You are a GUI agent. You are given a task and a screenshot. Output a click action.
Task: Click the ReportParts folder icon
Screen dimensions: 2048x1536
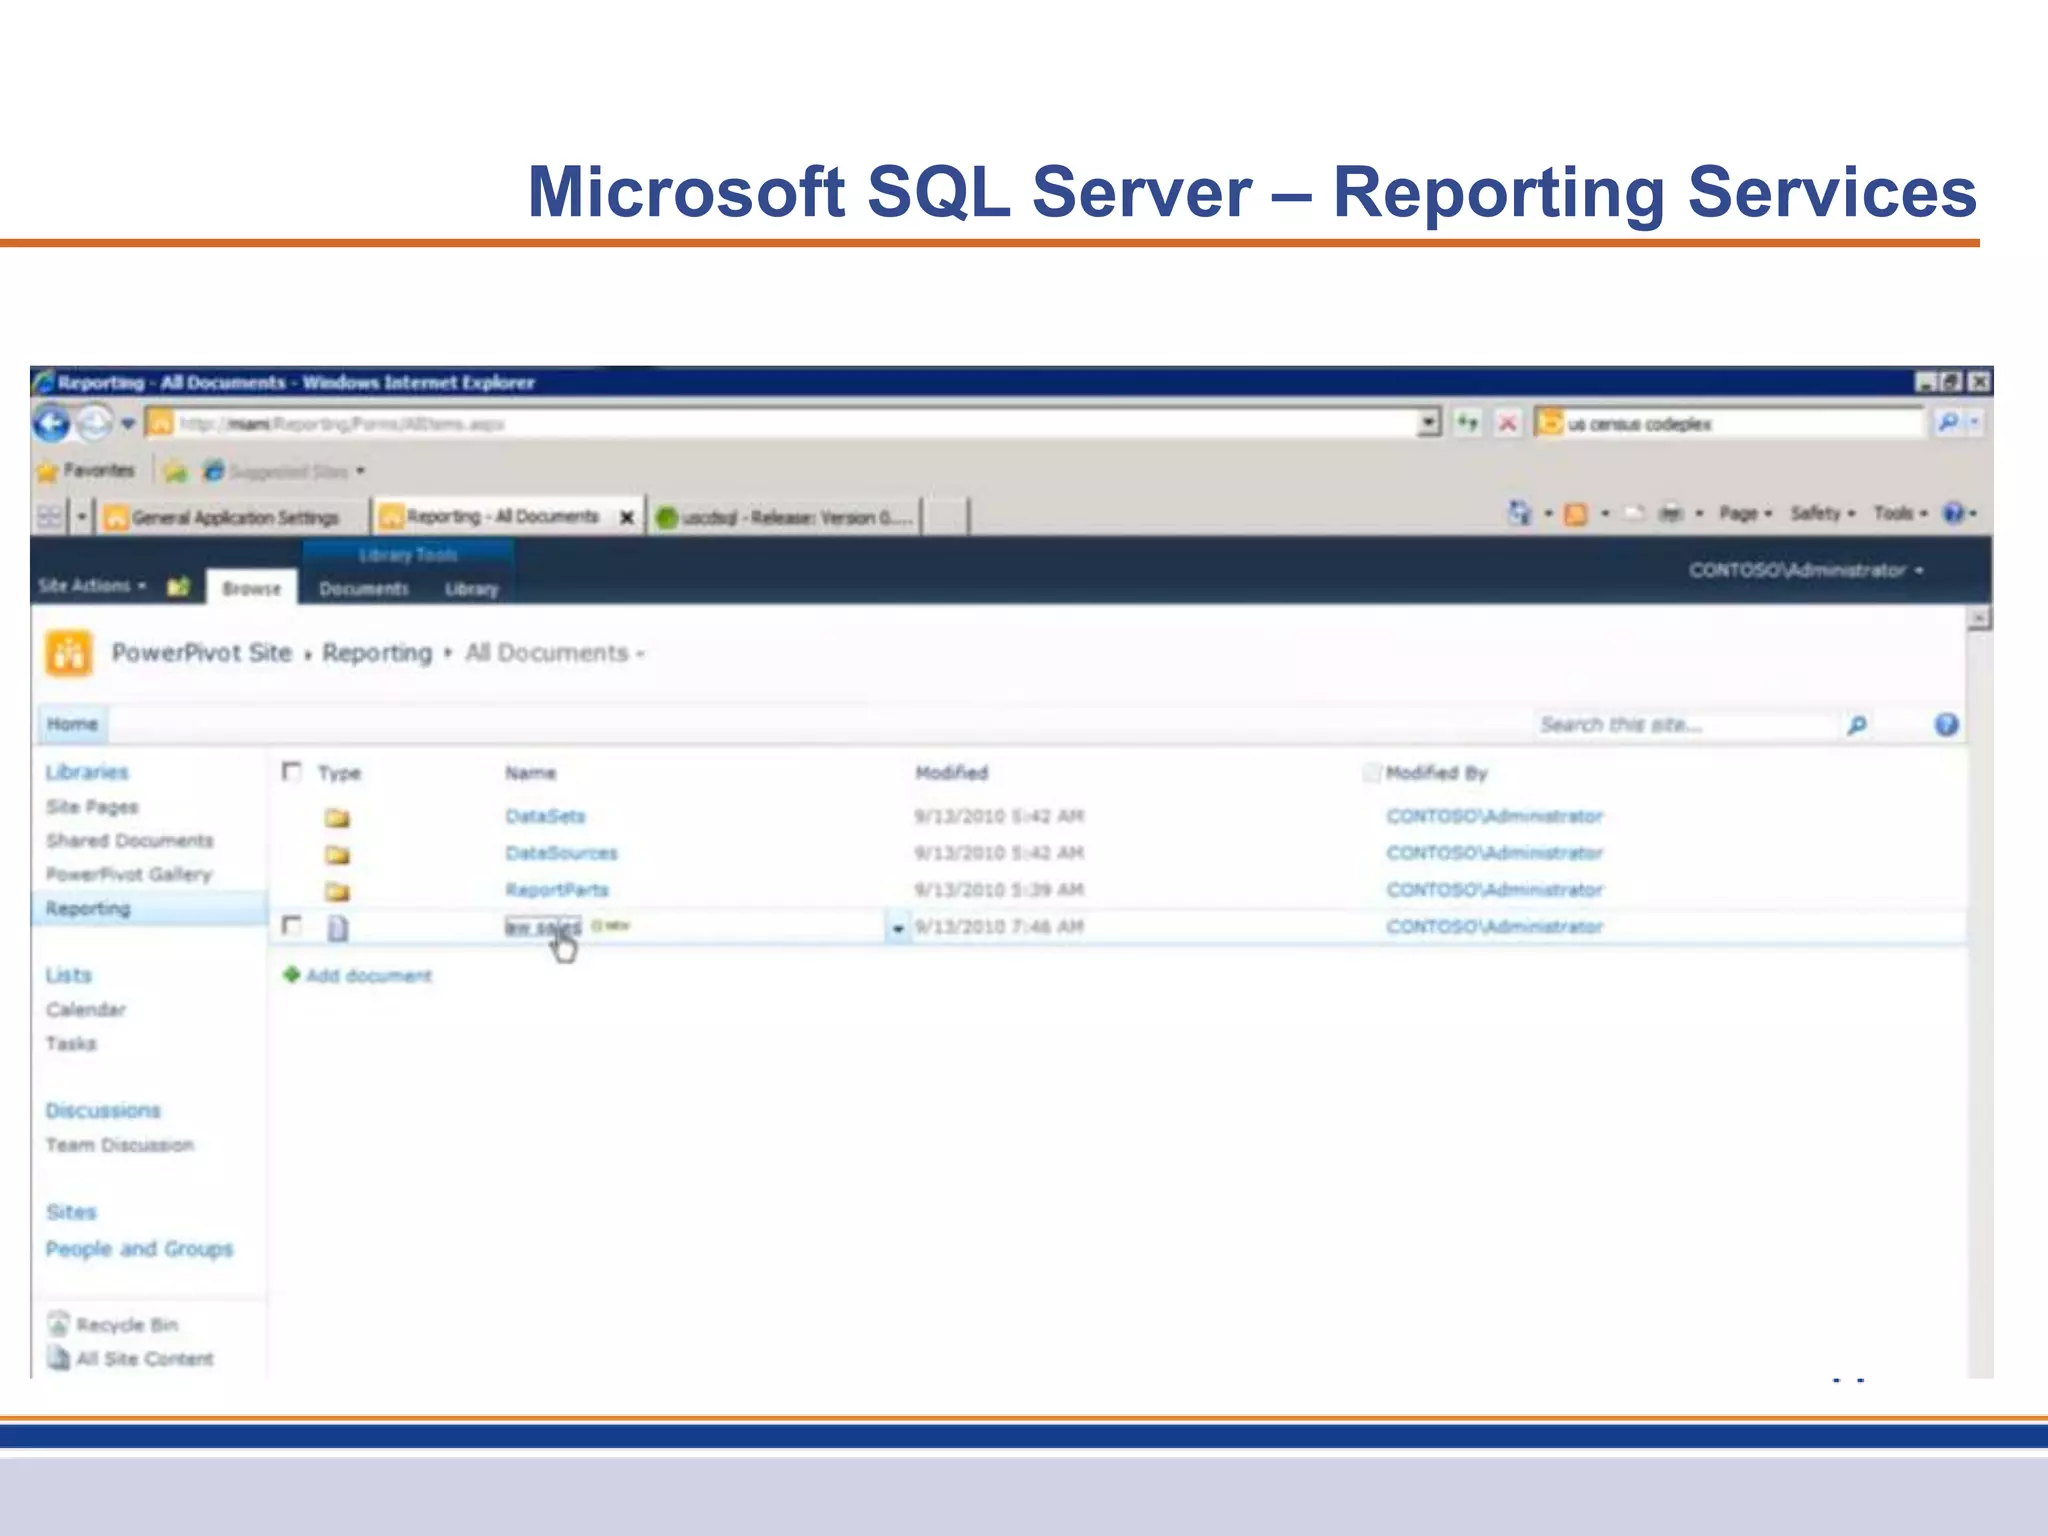338,892
